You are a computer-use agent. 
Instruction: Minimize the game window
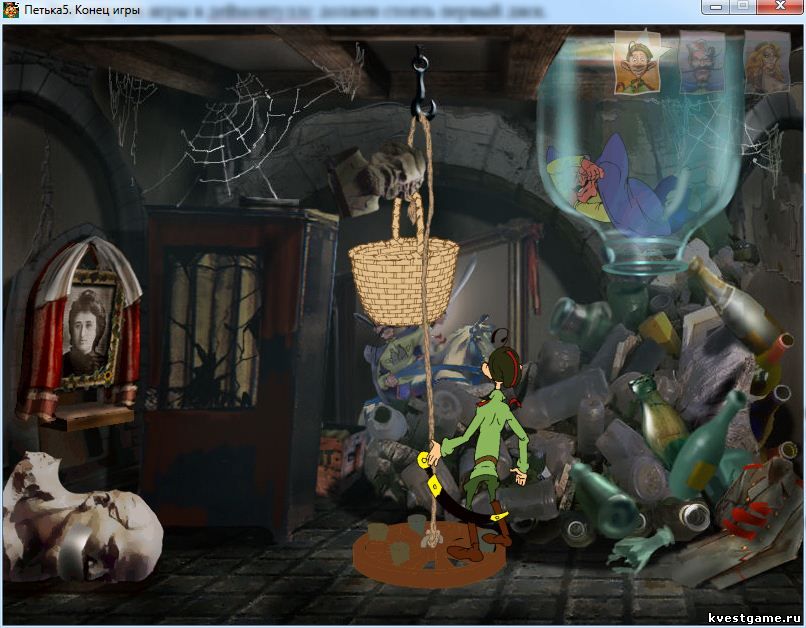pos(716,7)
